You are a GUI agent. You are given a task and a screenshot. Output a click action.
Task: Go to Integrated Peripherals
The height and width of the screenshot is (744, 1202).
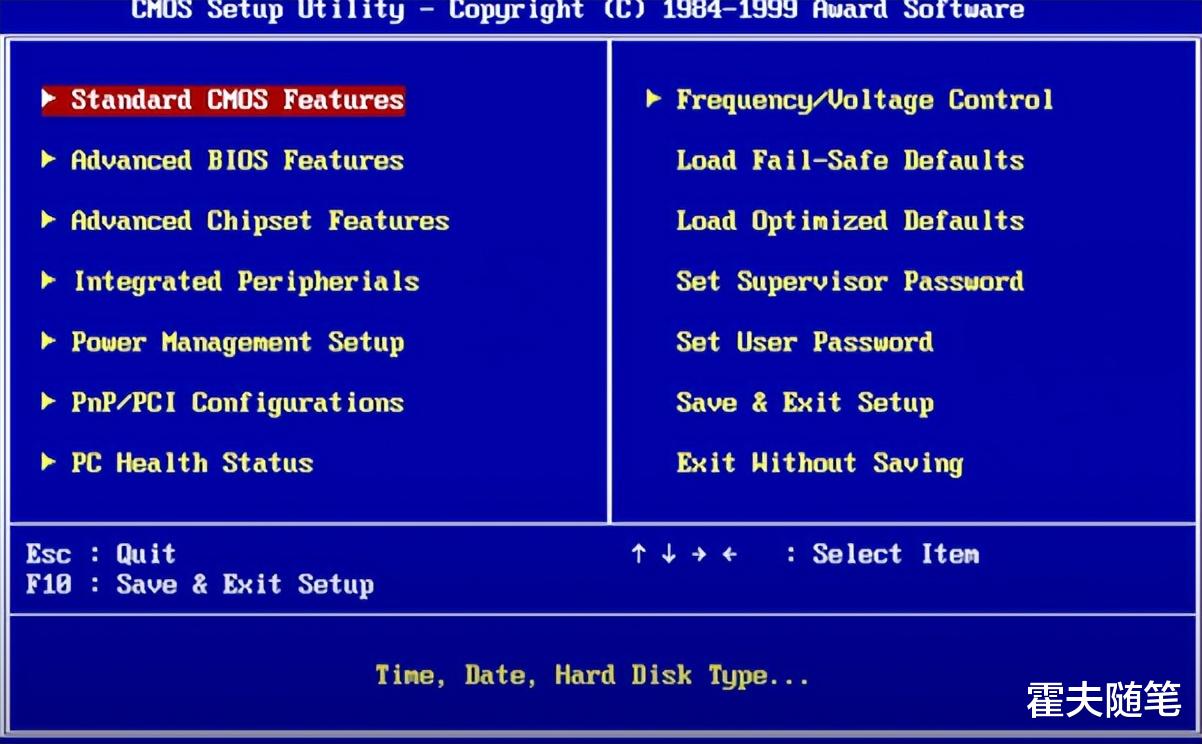[246, 282]
